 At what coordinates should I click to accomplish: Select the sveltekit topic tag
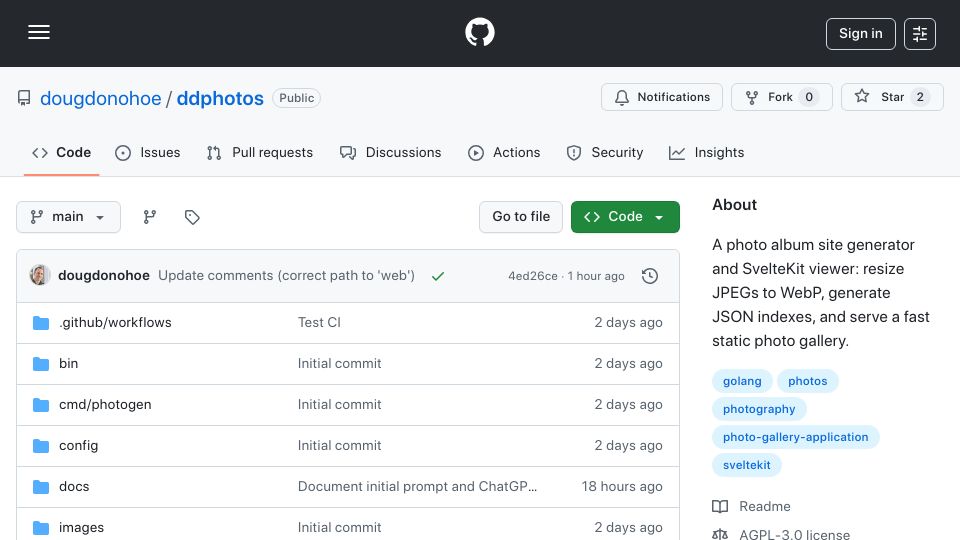coord(746,465)
